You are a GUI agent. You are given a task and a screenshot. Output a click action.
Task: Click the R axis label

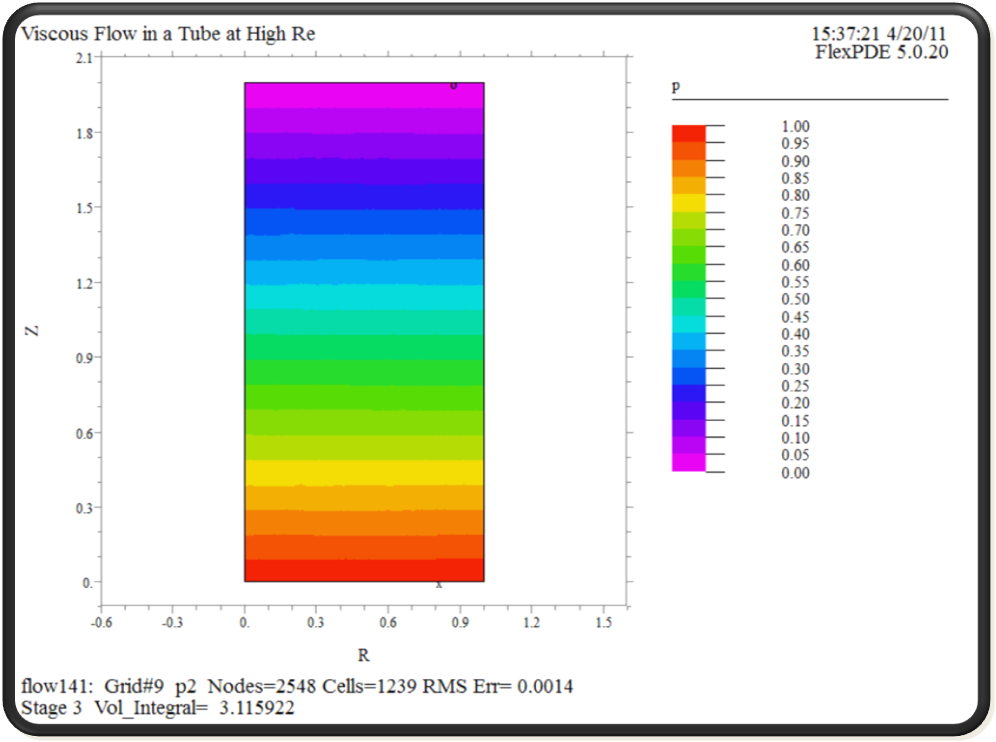[x=363, y=655]
